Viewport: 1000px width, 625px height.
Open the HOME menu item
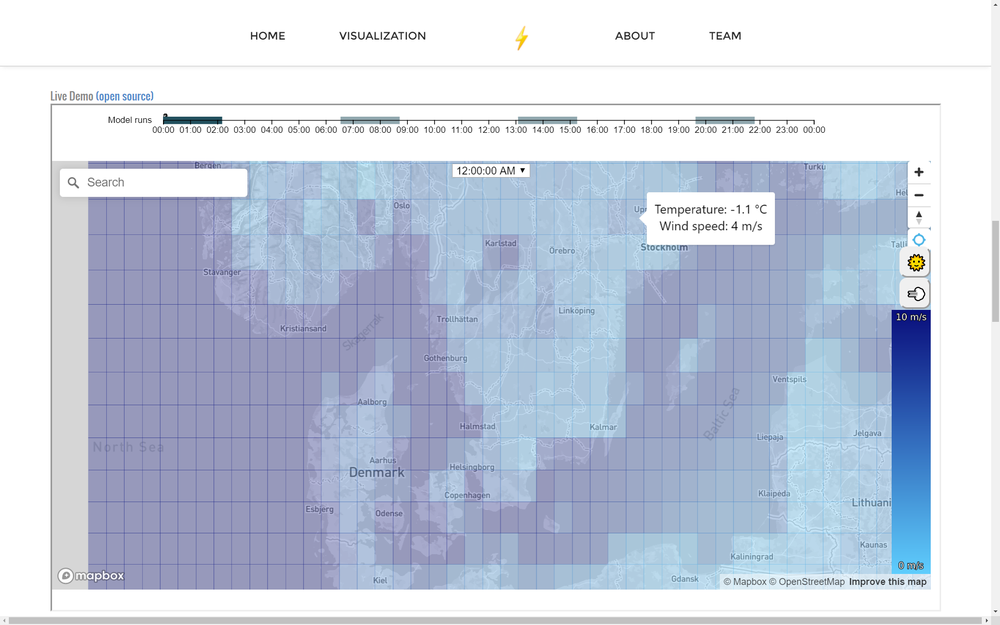click(267, 36)
